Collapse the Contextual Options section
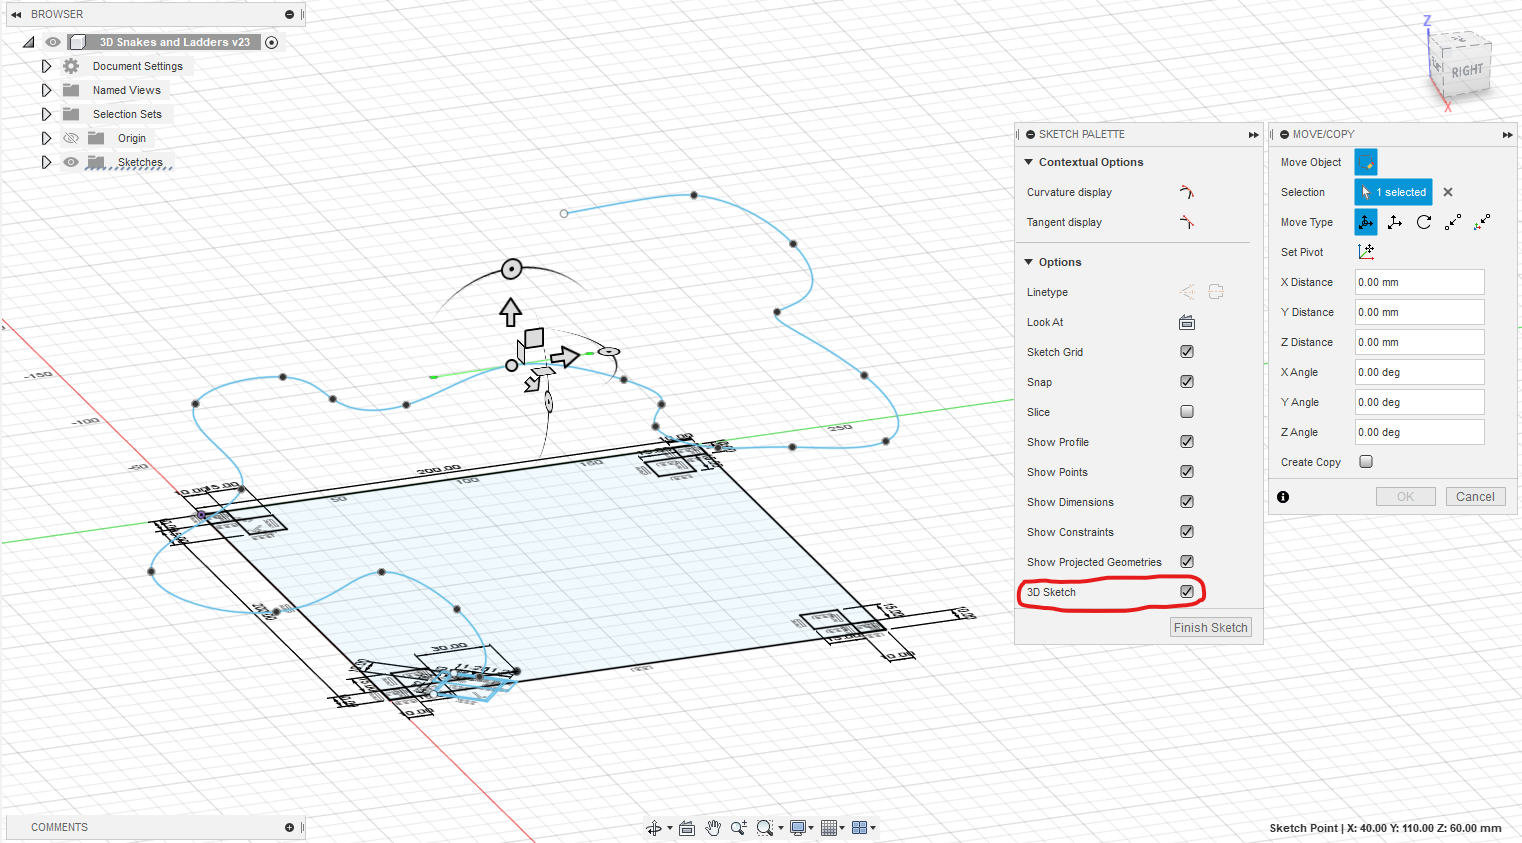This screenshot has height=843, width=1522. (1028, 162)
